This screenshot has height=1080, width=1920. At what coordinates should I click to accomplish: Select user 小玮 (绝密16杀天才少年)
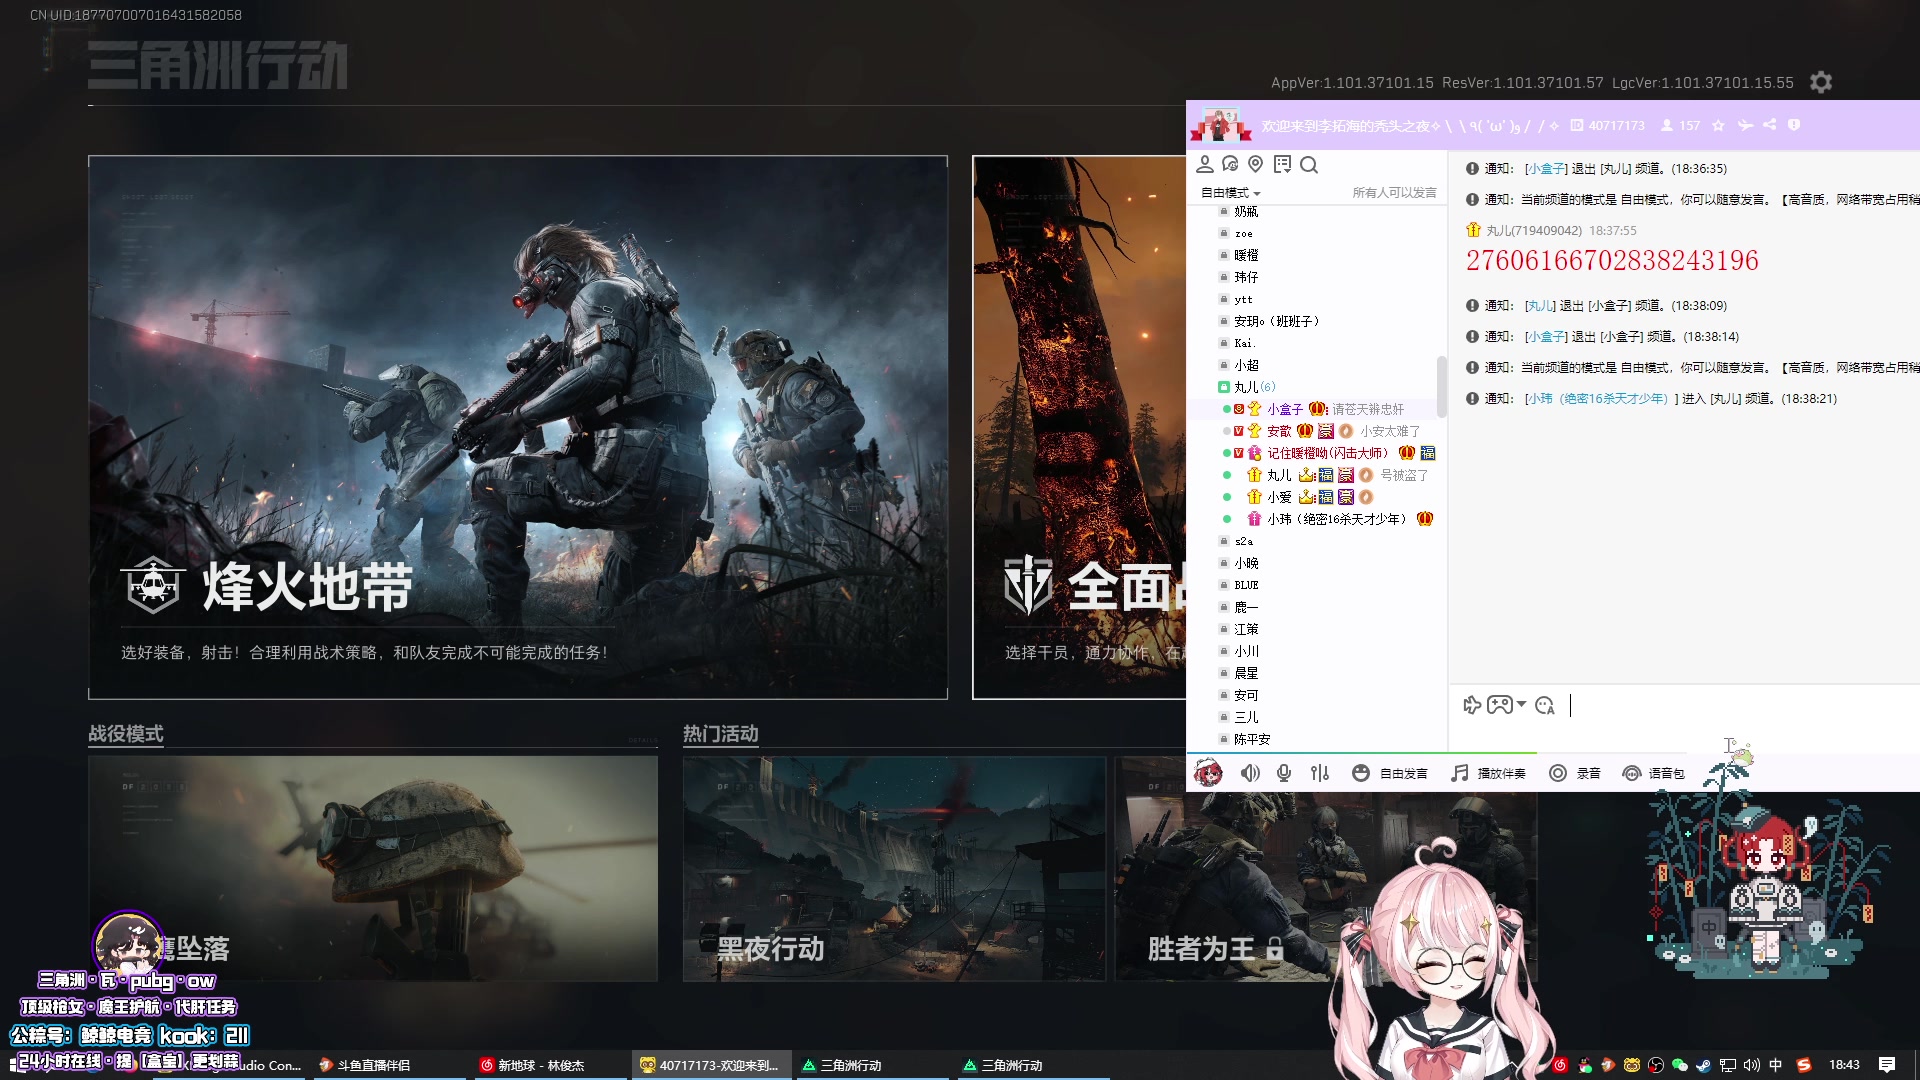1337,519
